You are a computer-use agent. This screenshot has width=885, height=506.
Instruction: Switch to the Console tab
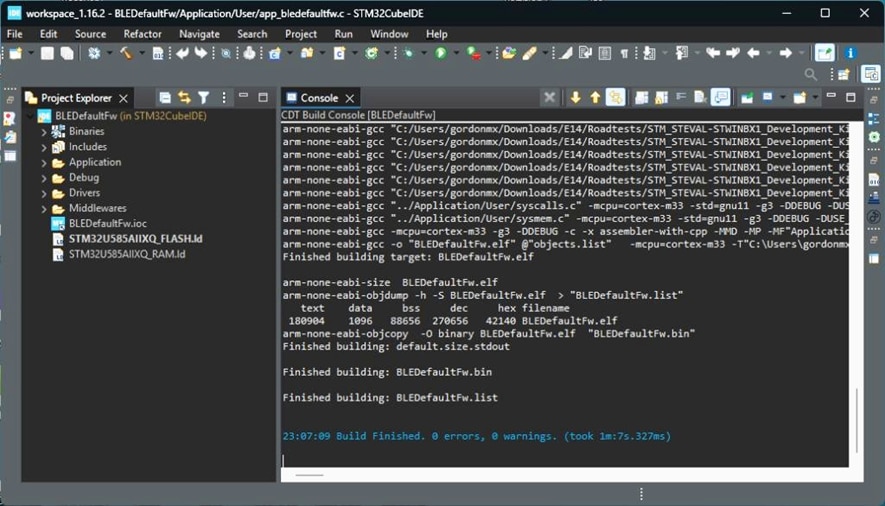[x=318, y=98]
